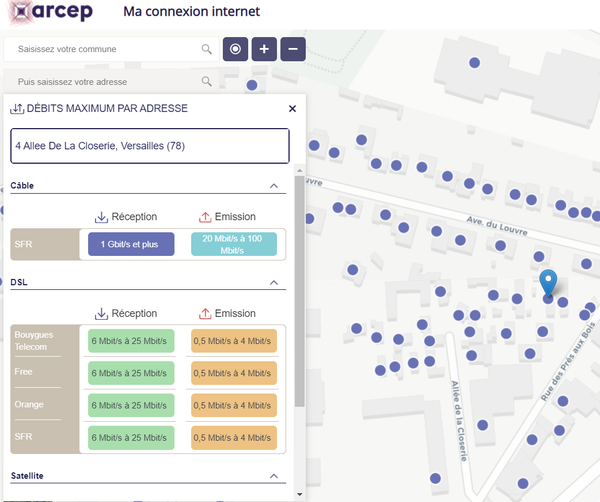Click DSL SFR emission '0,5 Mbit/s à 4 Mbit/s' badge
Screen dimensions: 600x502
(234, 437)
